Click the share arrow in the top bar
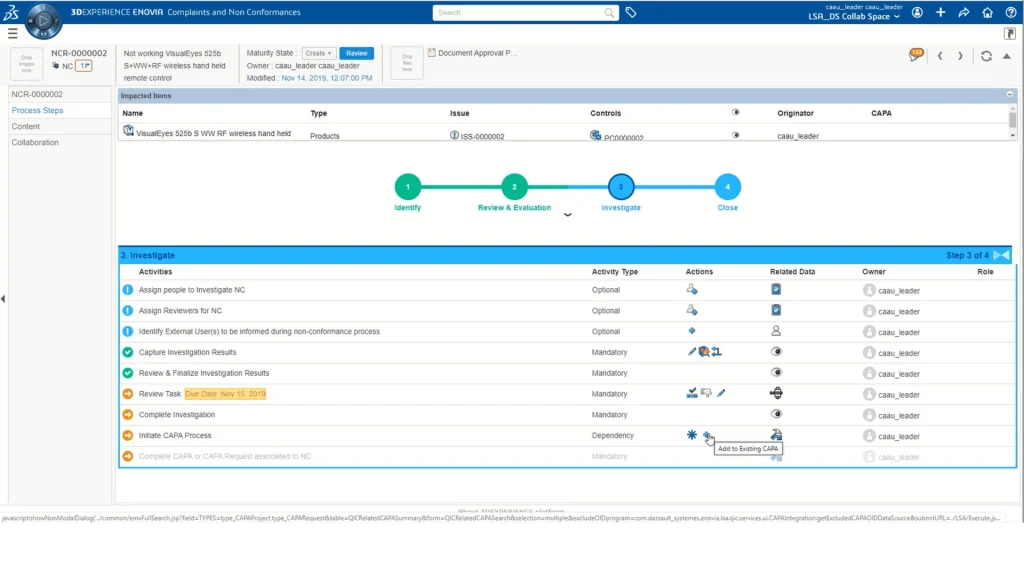This screenshot has height=576, width=1024. pyautogui.click(x=964, y=13)
